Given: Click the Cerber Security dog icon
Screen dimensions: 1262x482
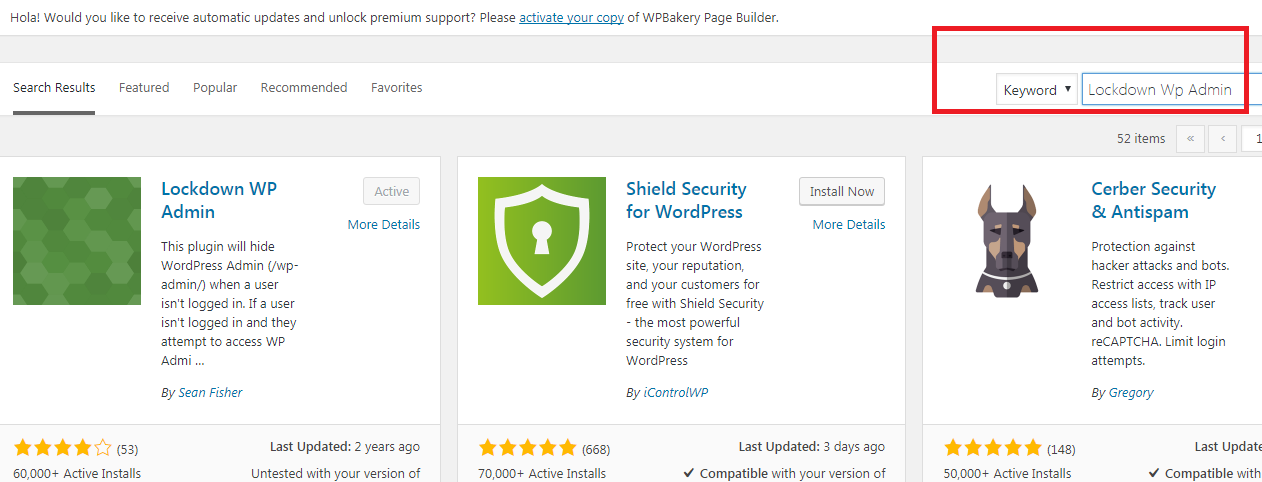Looking at the screenshot, I should click(1007, 241).
